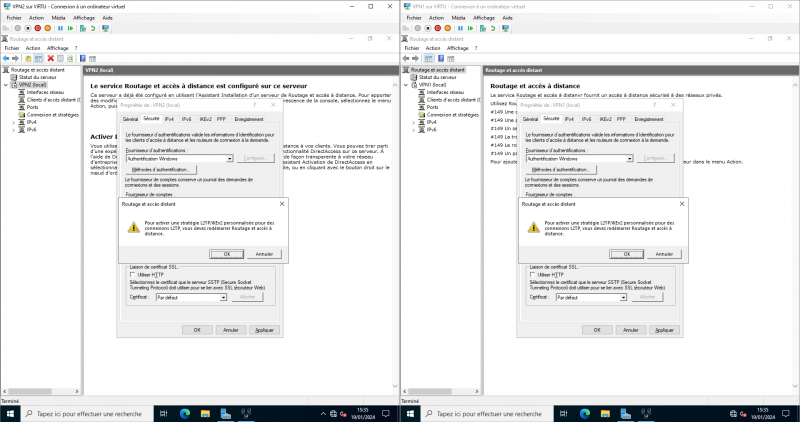800x422 pixels.
Task: Switch to Enregistrement tab in VPN1 properties
Action: [648, 119]
